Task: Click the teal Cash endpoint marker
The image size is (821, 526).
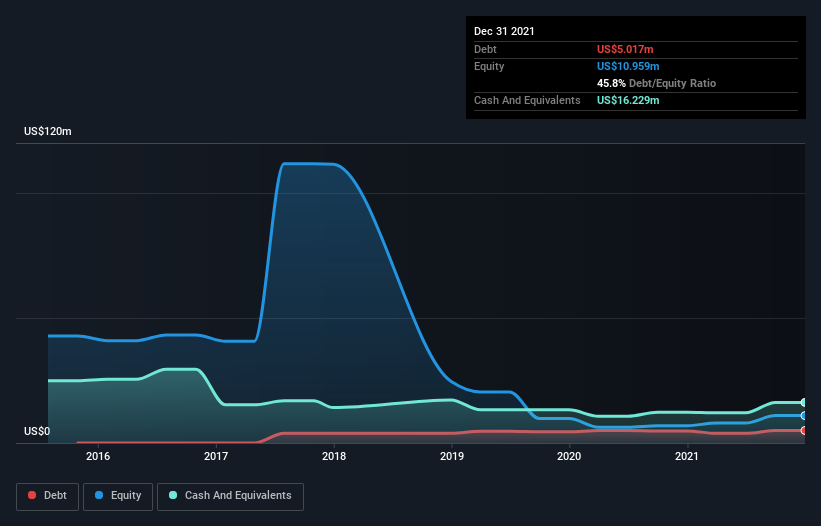Action: coord(804,402)
